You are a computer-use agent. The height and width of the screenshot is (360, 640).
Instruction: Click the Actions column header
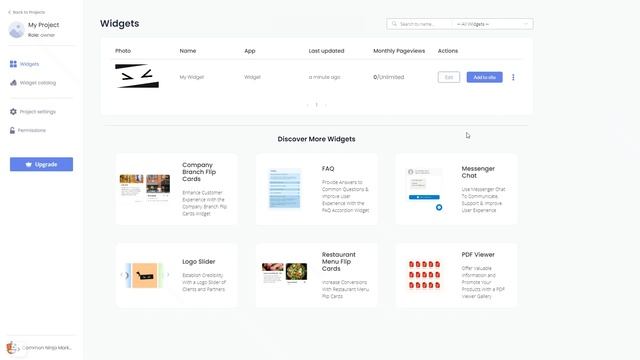click(448, 51)
